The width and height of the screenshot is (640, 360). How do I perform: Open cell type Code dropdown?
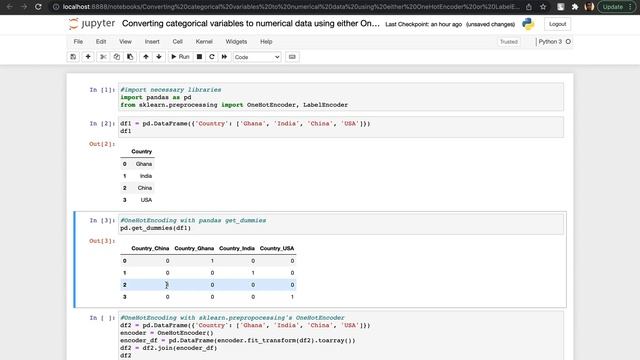click(257, 57)
